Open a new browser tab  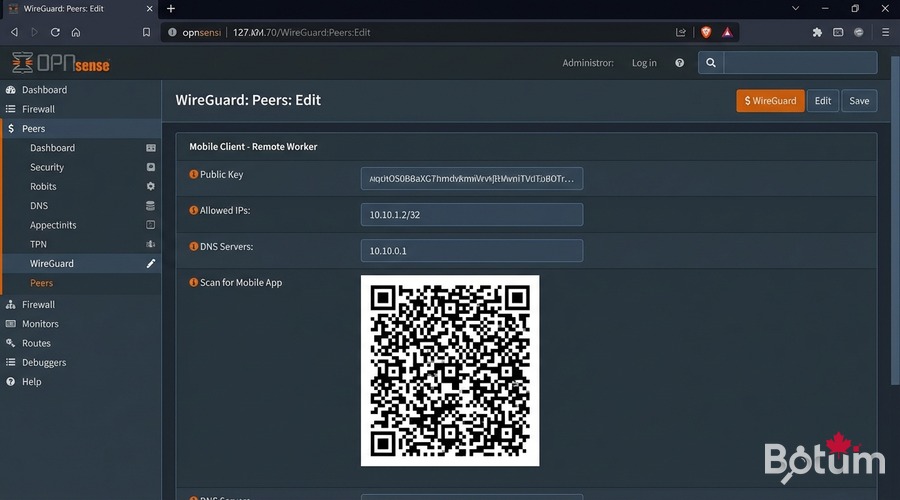170,9
